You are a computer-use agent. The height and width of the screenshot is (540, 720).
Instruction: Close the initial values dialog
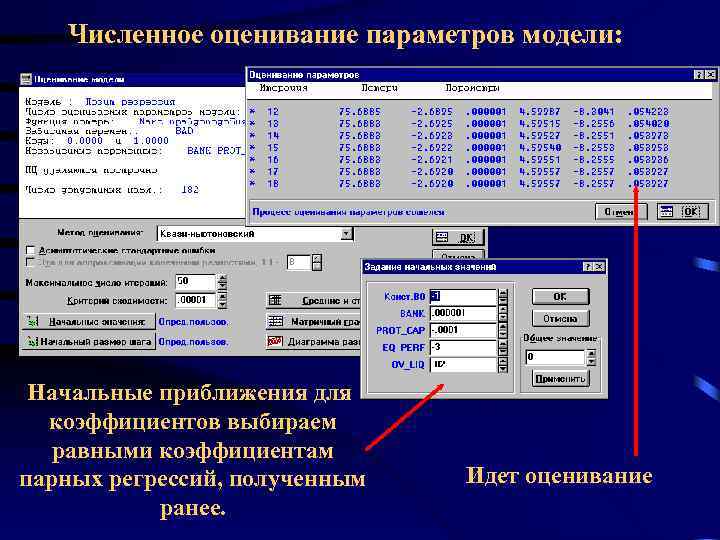point(599,267)
